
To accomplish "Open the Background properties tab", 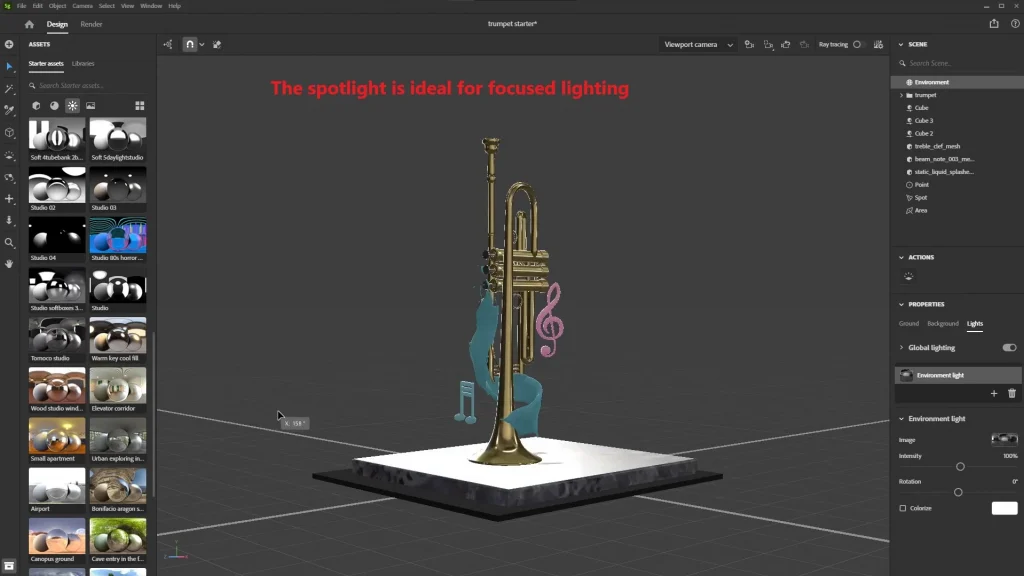I will pos(942,323).
